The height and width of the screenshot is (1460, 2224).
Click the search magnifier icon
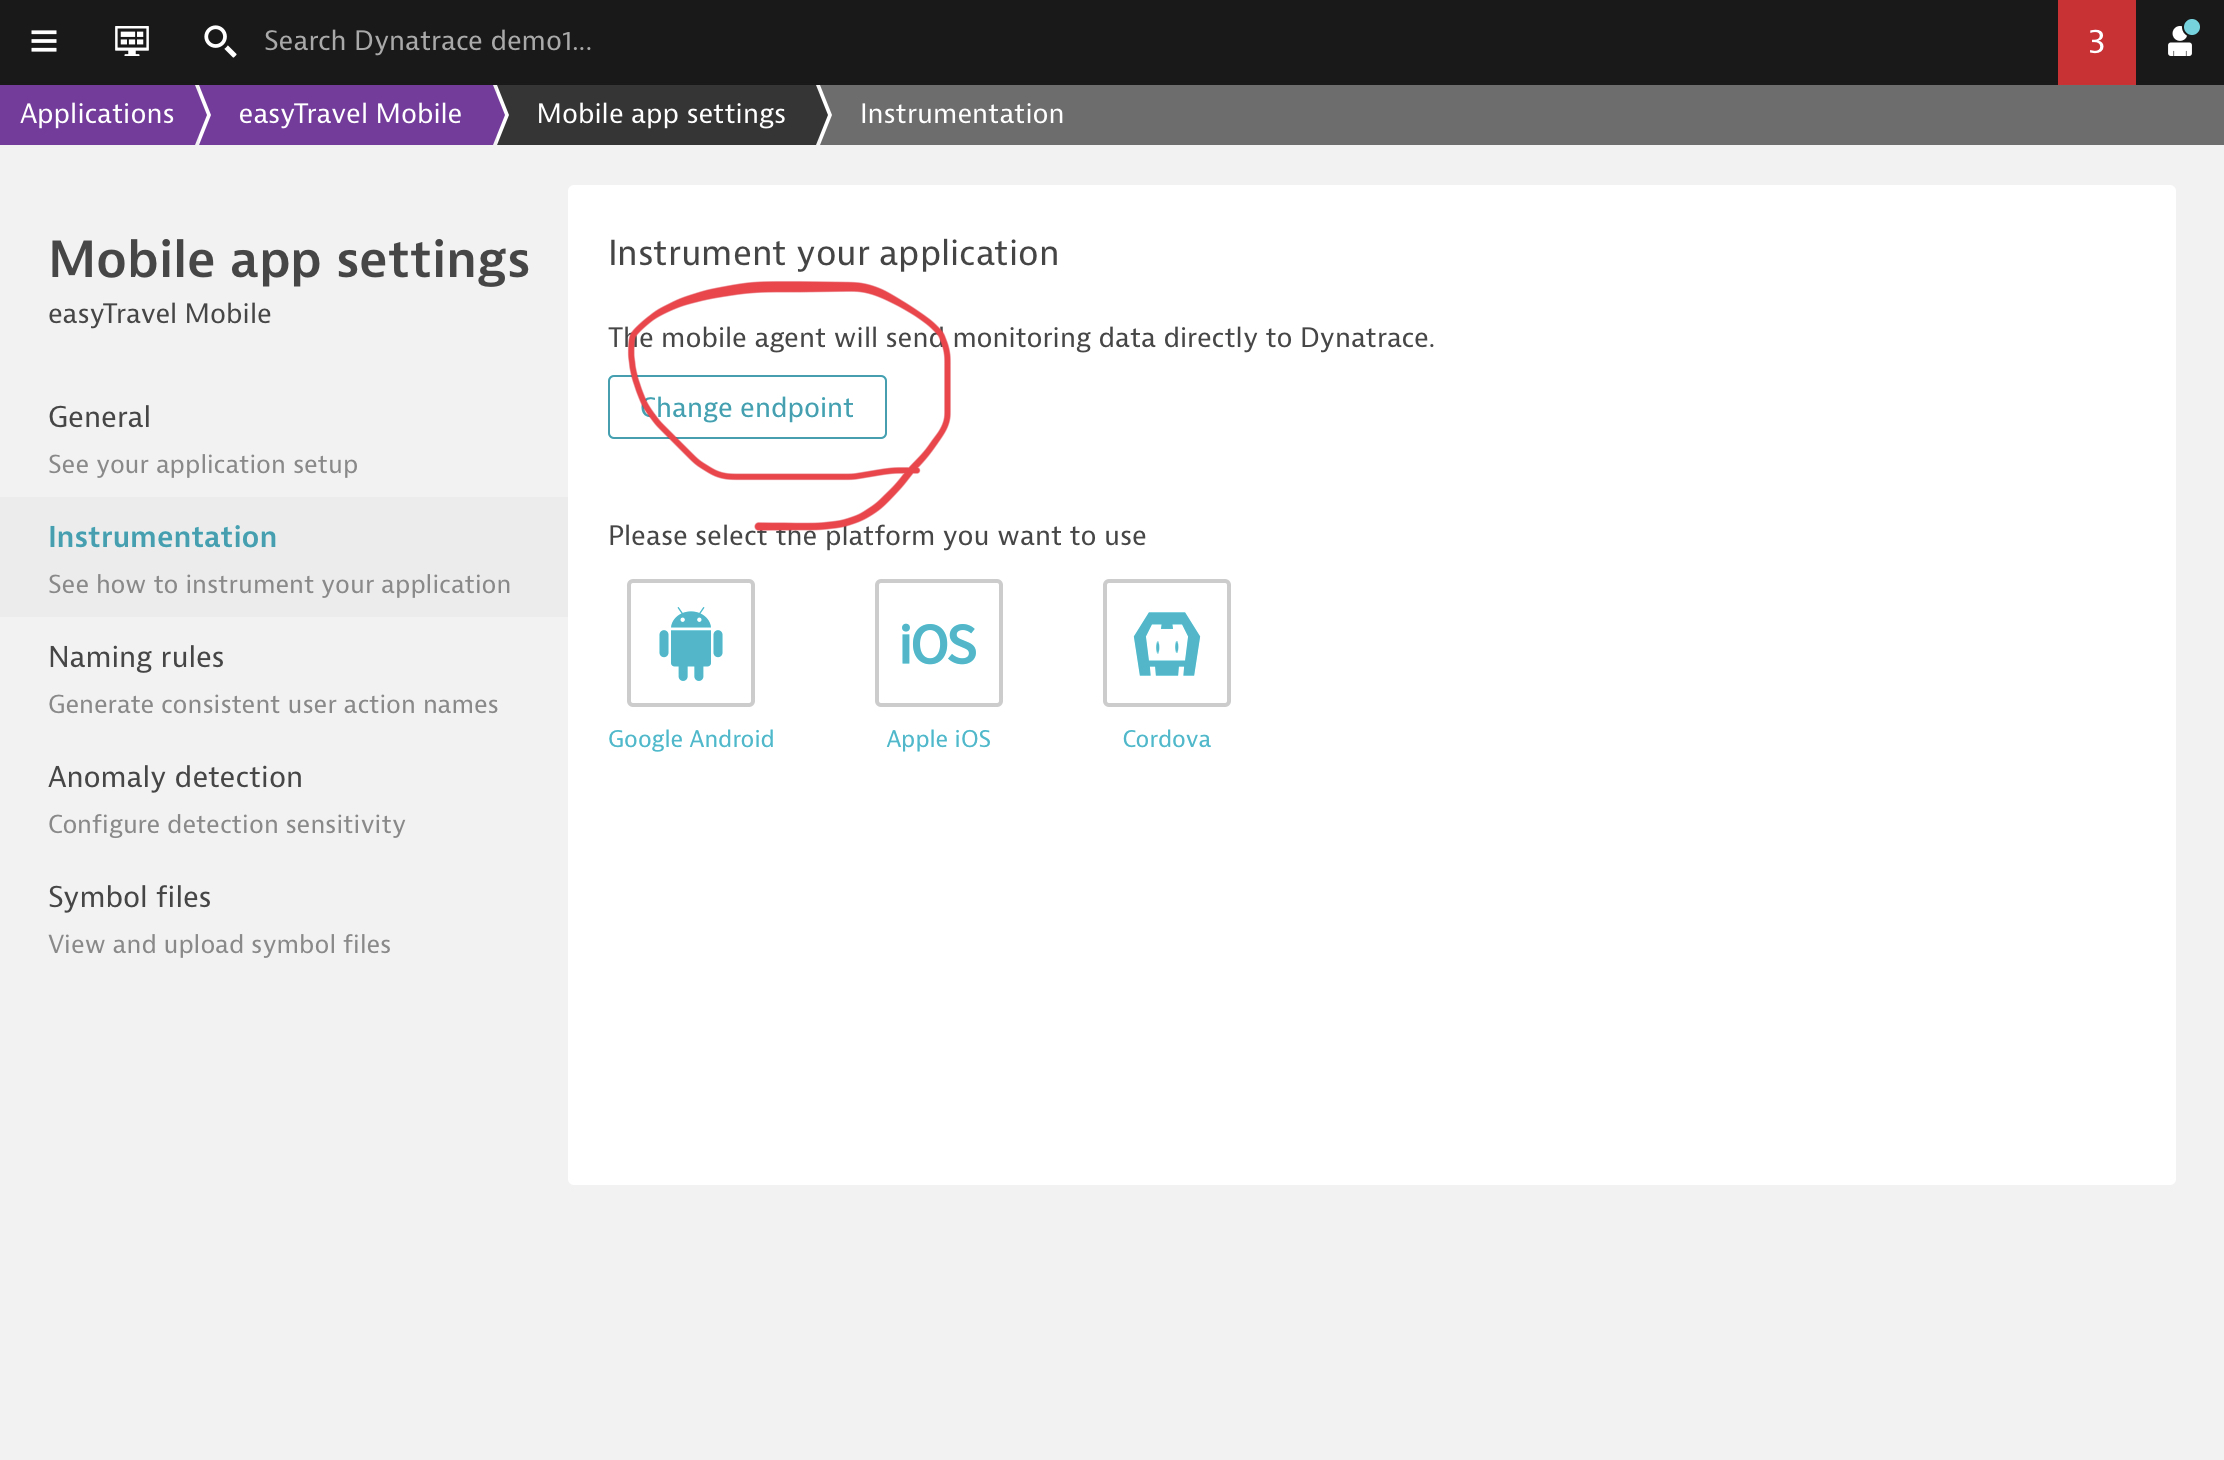point(219,41)
